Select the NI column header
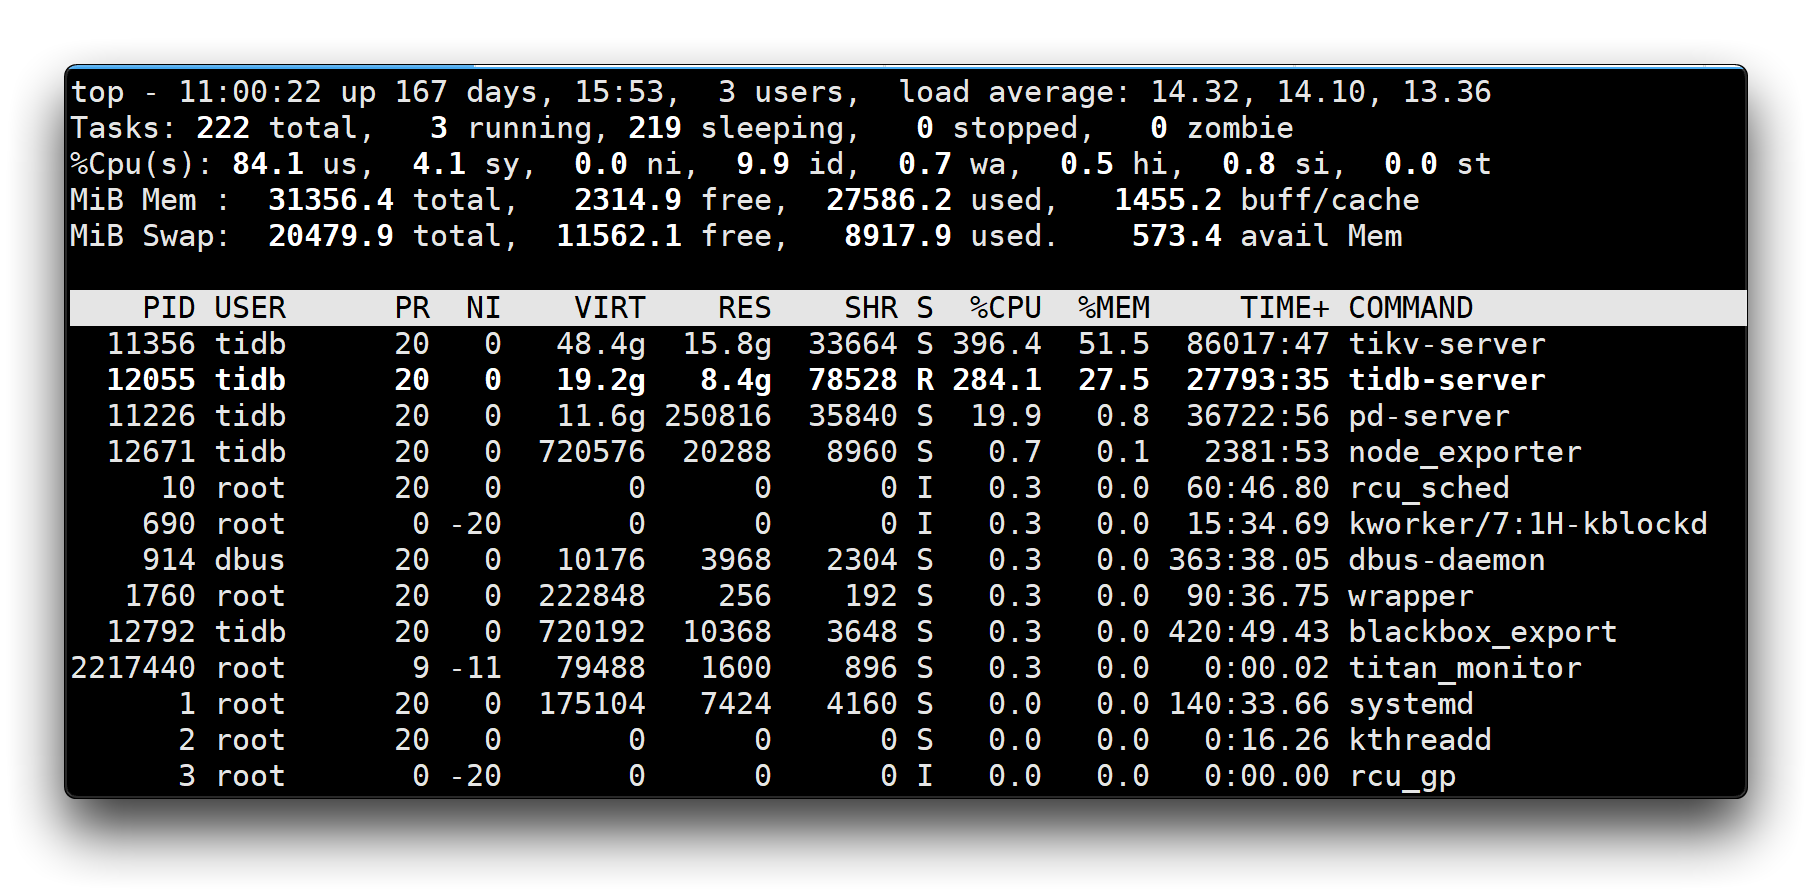Viewport: 1812px width, 895px height. click(x=484, y=308)
